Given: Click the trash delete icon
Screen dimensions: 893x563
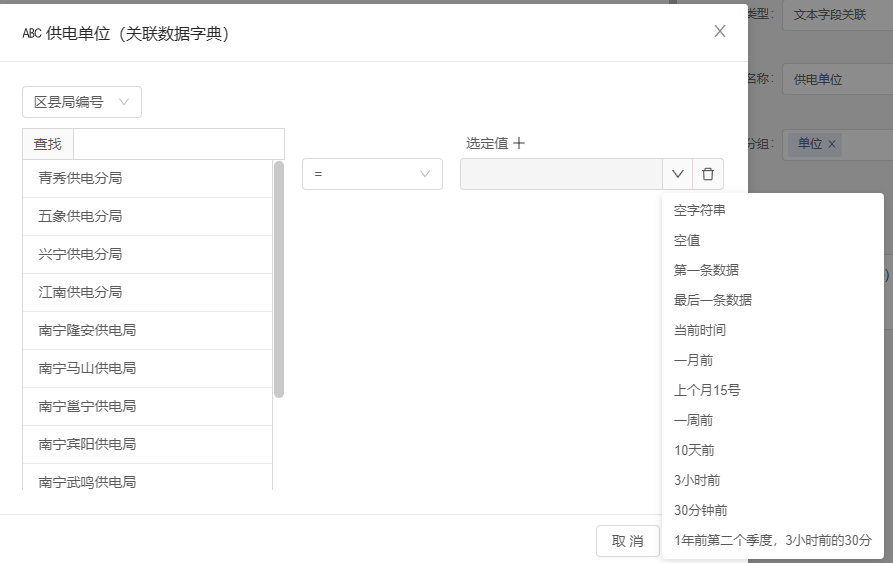Looking at the screenshot, I should (x=708, y=174).
